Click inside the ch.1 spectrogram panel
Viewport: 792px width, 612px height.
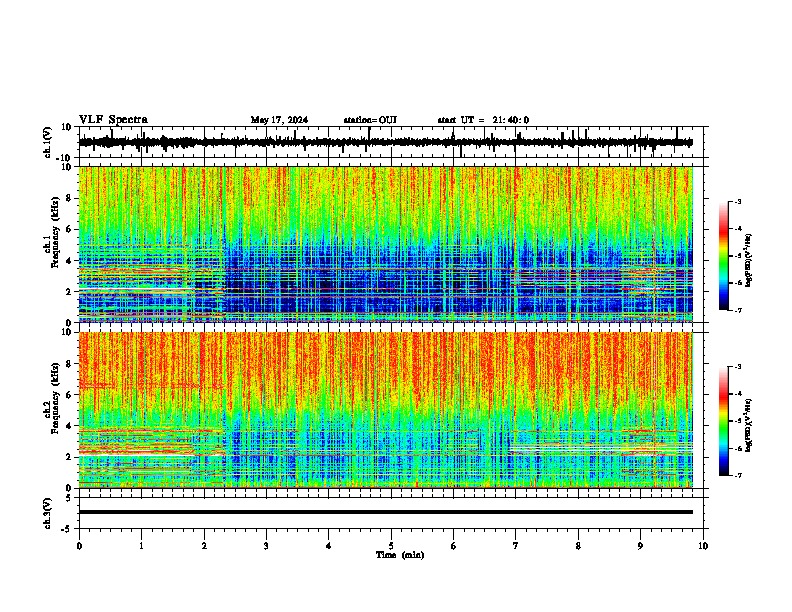393,244
